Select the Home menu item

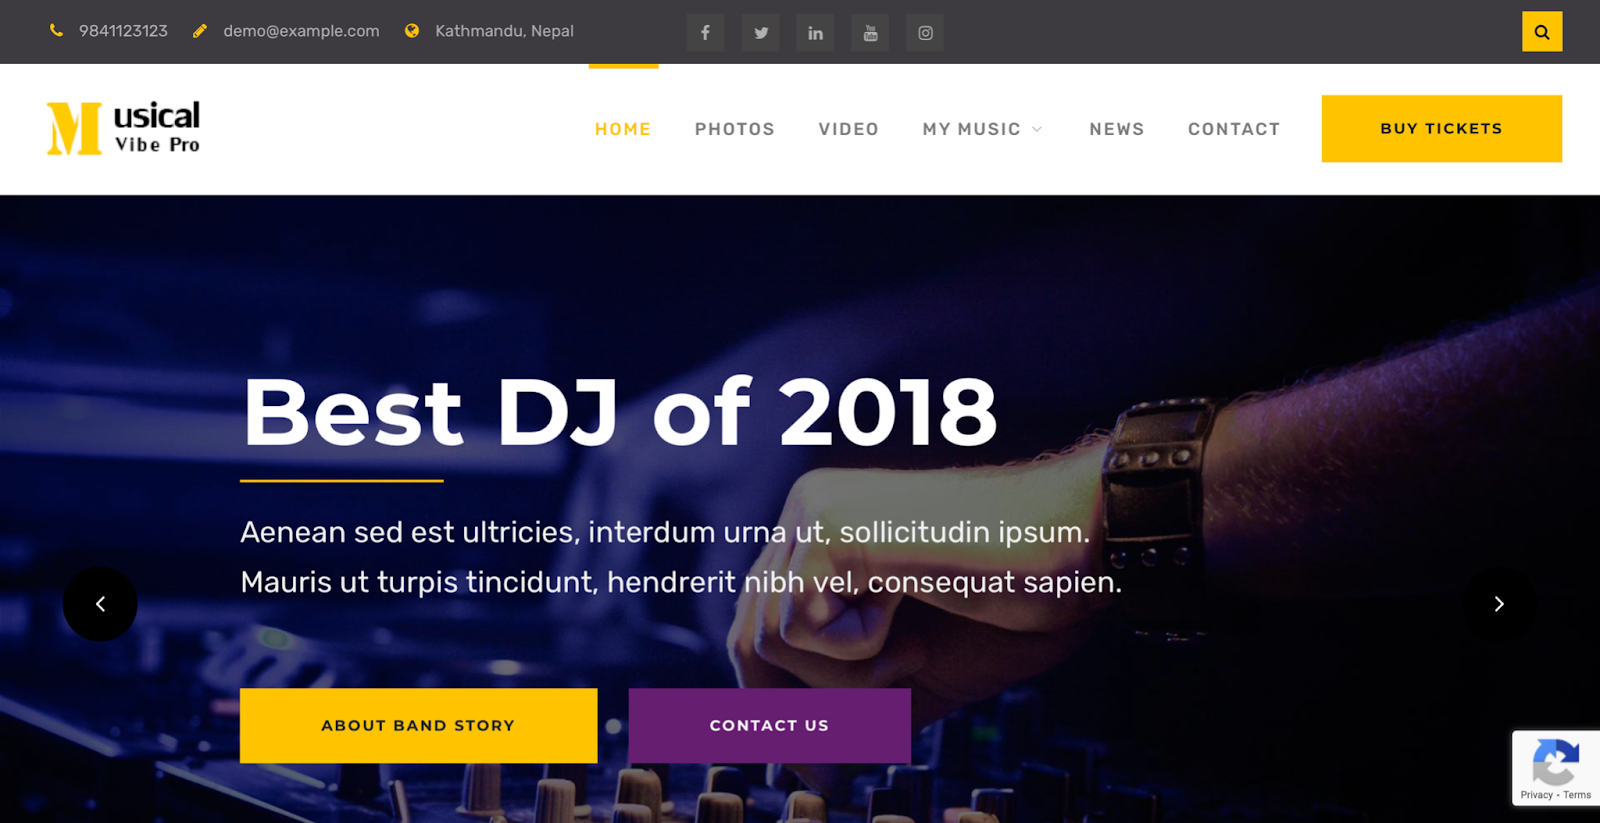623,129
